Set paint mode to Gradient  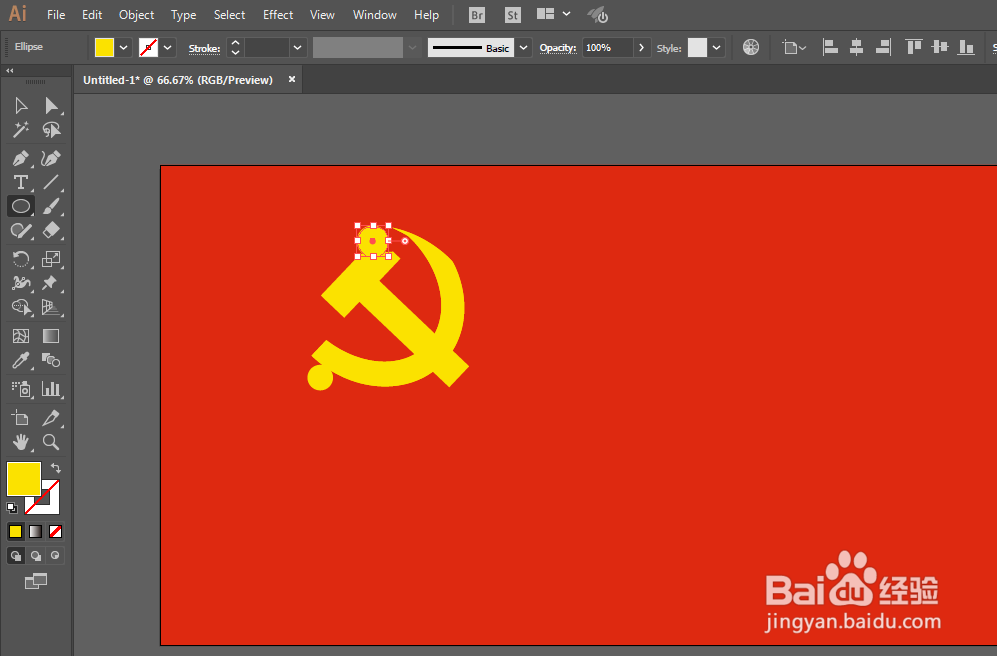point(36,531)
